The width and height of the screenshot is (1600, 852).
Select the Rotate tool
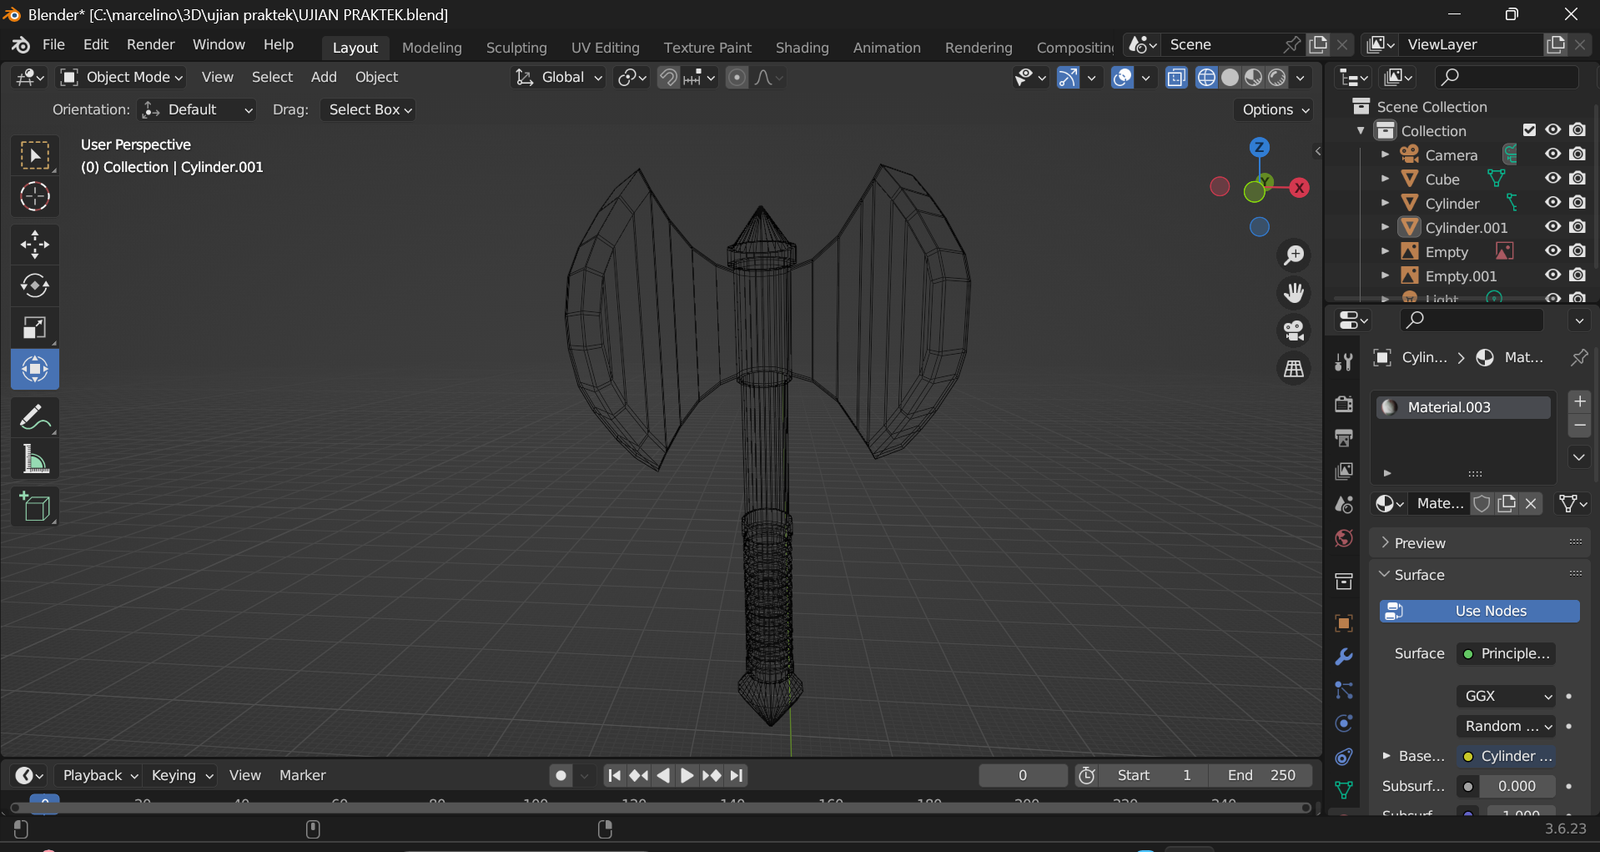[35, 286]
